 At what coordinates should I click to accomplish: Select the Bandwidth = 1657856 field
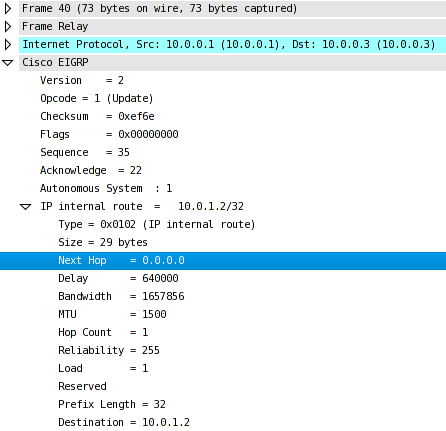pyautogui.click(x=121, y=296)
